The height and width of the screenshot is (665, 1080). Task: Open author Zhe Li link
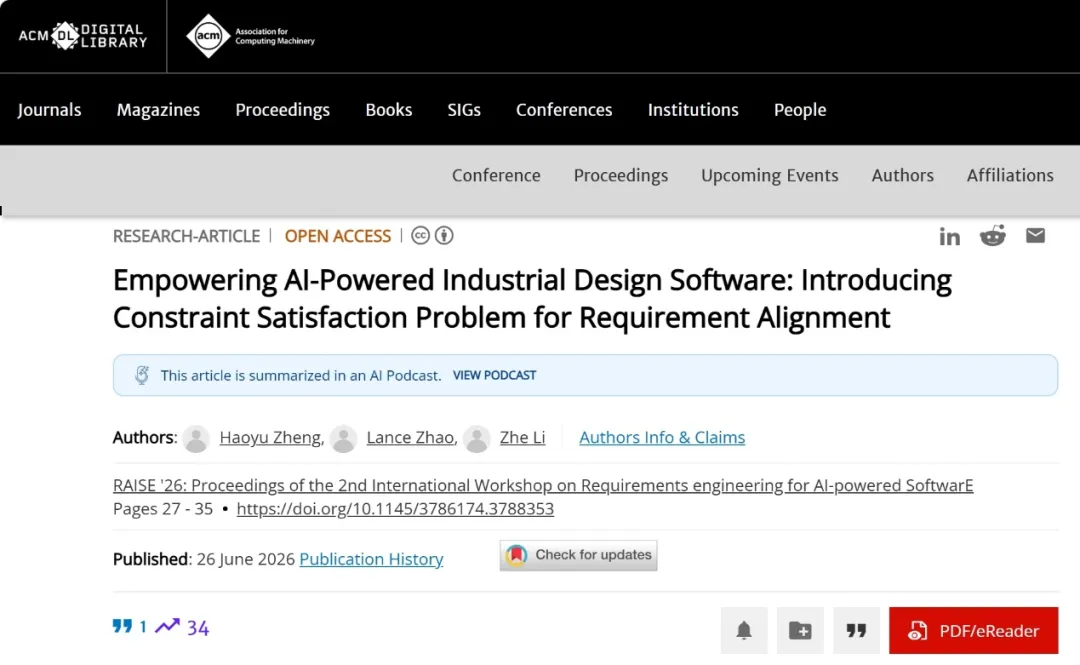coord(522,438)
